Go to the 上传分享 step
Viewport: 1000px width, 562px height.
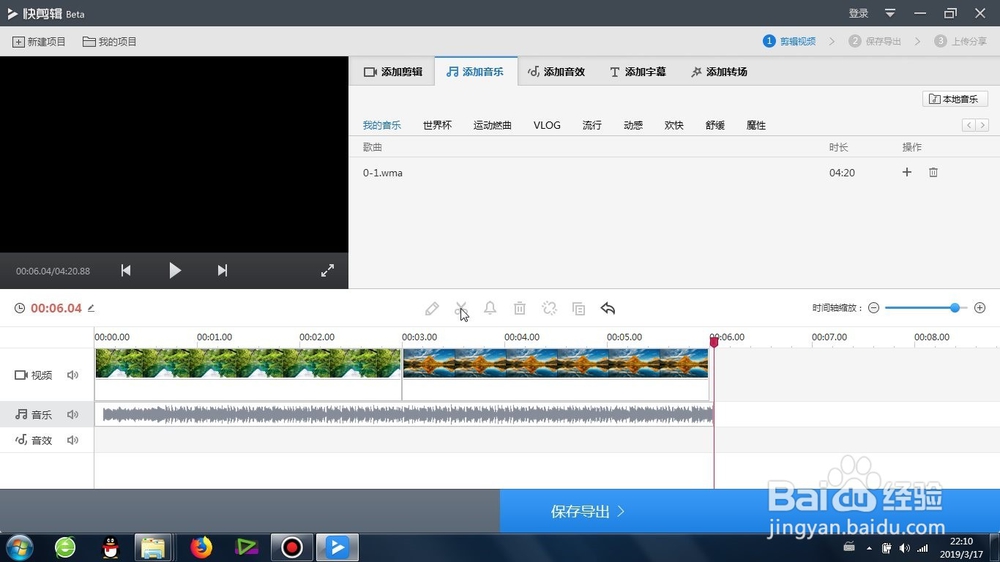click(x=960, y=41)
